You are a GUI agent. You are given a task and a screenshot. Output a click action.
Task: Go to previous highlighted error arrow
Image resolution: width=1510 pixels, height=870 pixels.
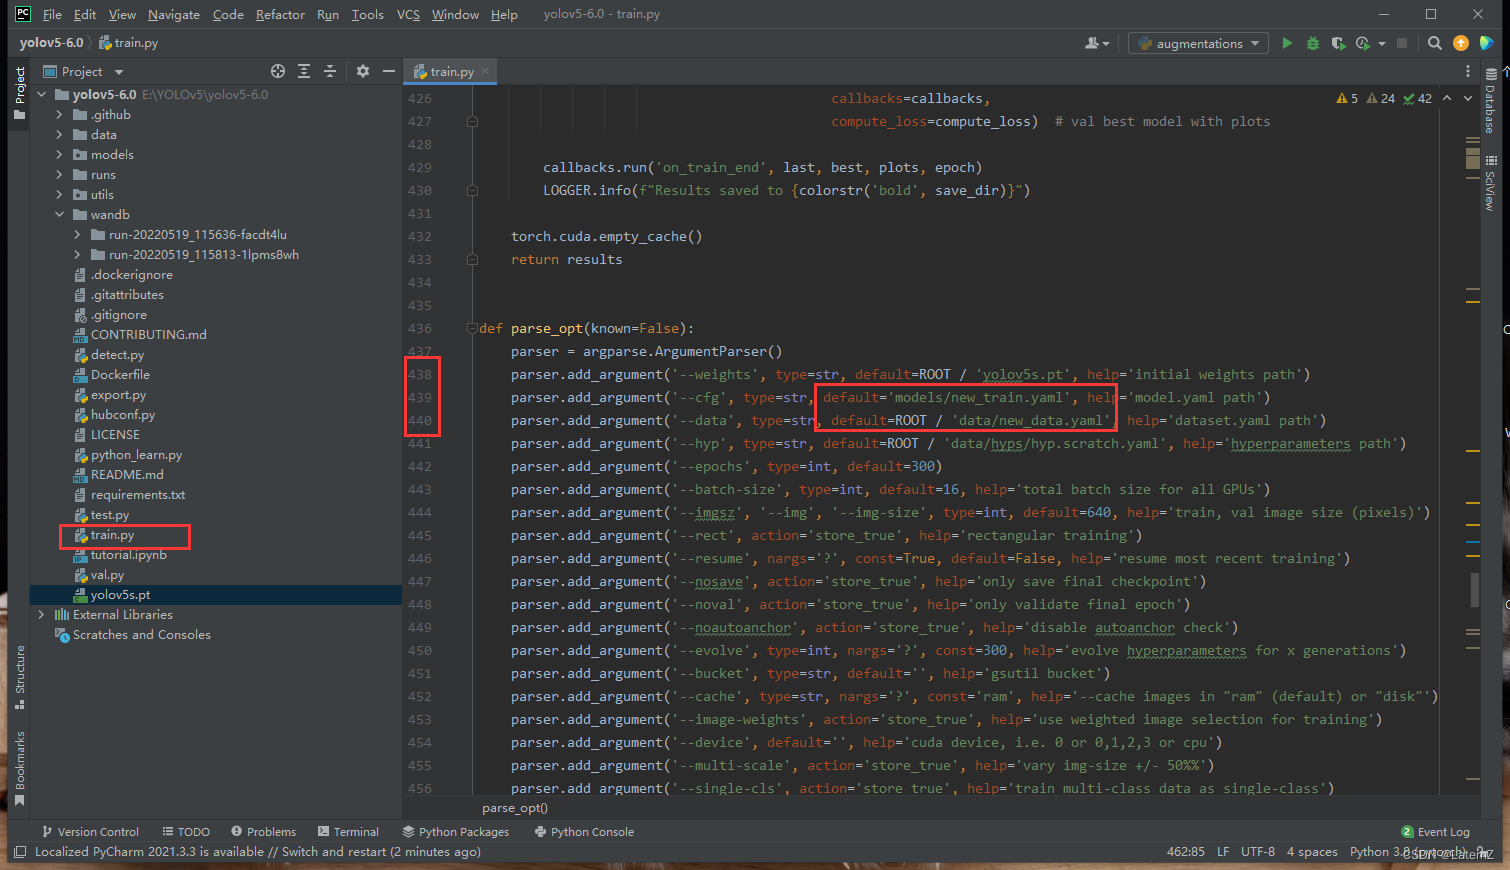tap(1447, 98)
